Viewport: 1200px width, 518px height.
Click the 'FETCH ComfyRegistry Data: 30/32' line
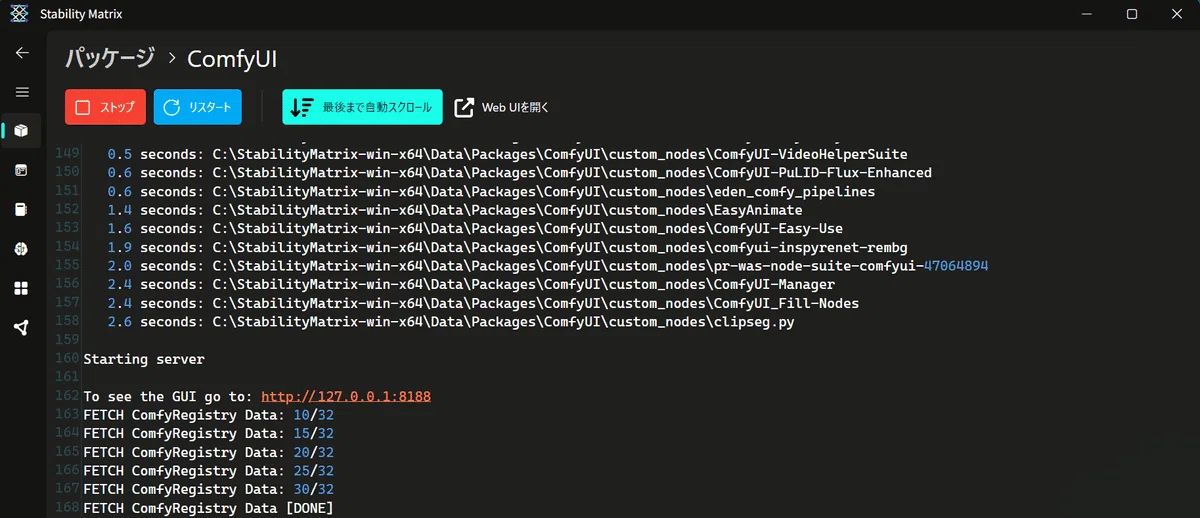[208, 490]
